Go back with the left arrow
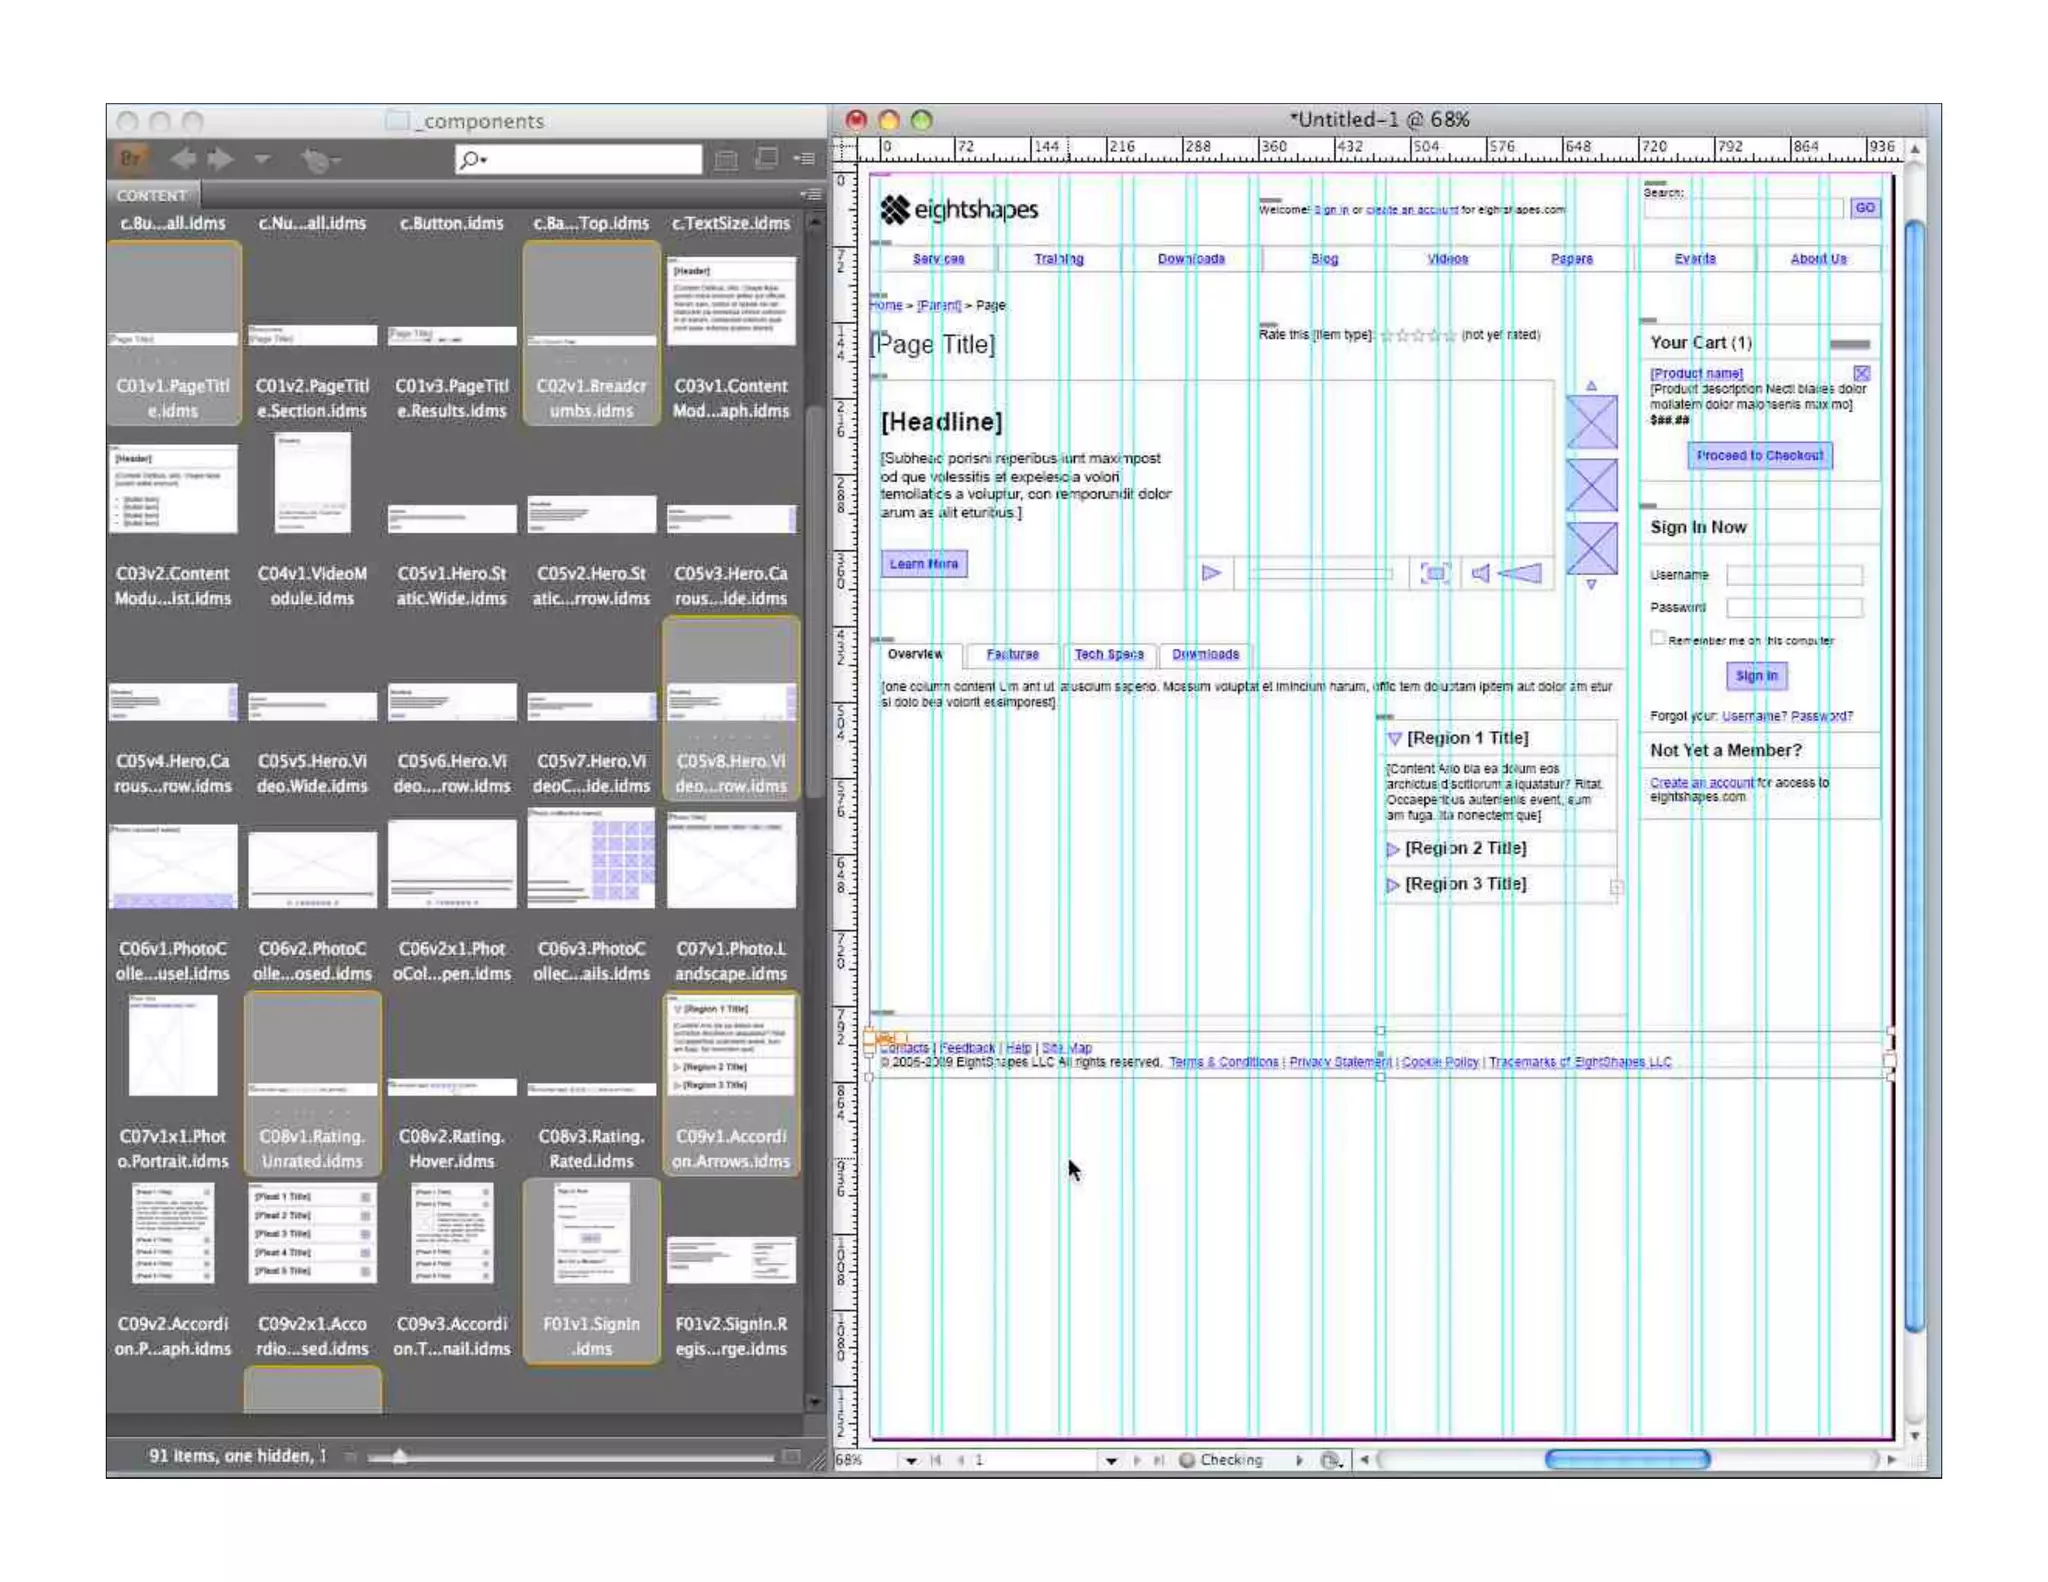Image resolution: width=2048 pixels, height=1582 pixels. (182, 158)
